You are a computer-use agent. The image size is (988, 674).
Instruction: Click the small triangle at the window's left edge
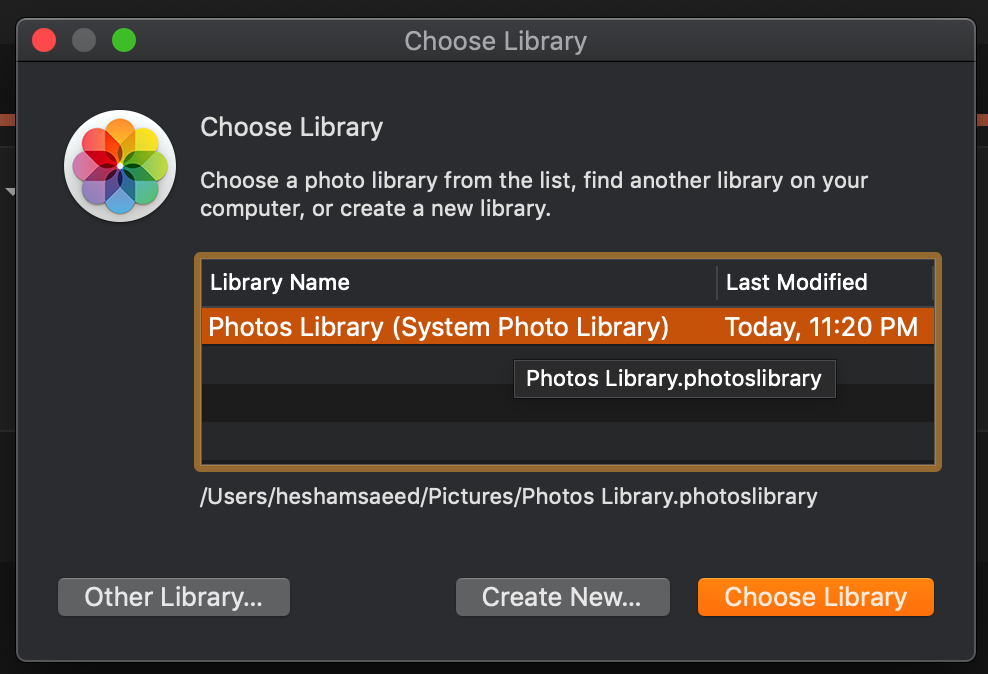[x=10, y=190]
